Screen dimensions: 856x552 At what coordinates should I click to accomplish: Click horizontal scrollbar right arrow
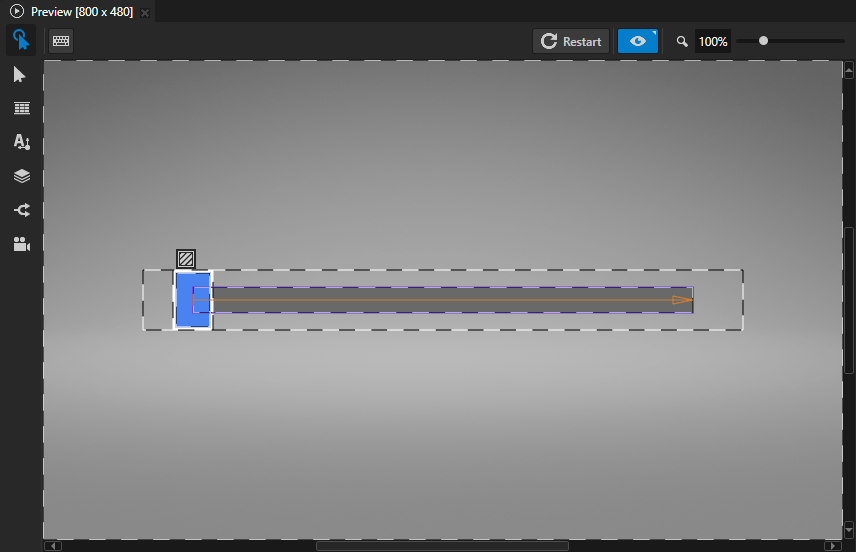click(833, 546)
